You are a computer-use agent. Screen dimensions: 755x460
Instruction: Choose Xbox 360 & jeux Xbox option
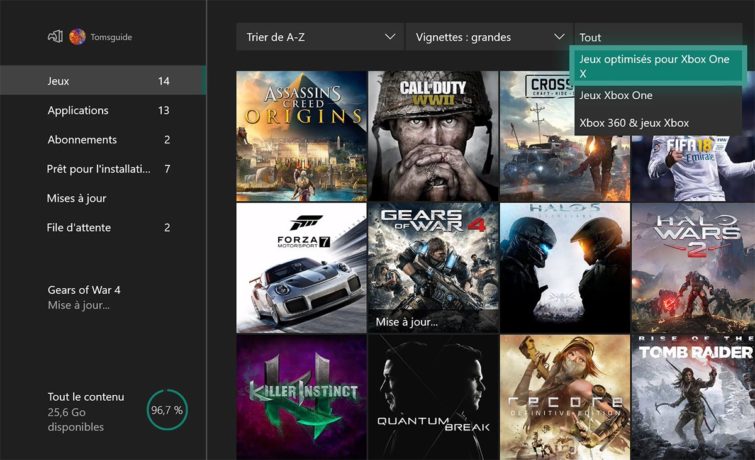[658, 123]
